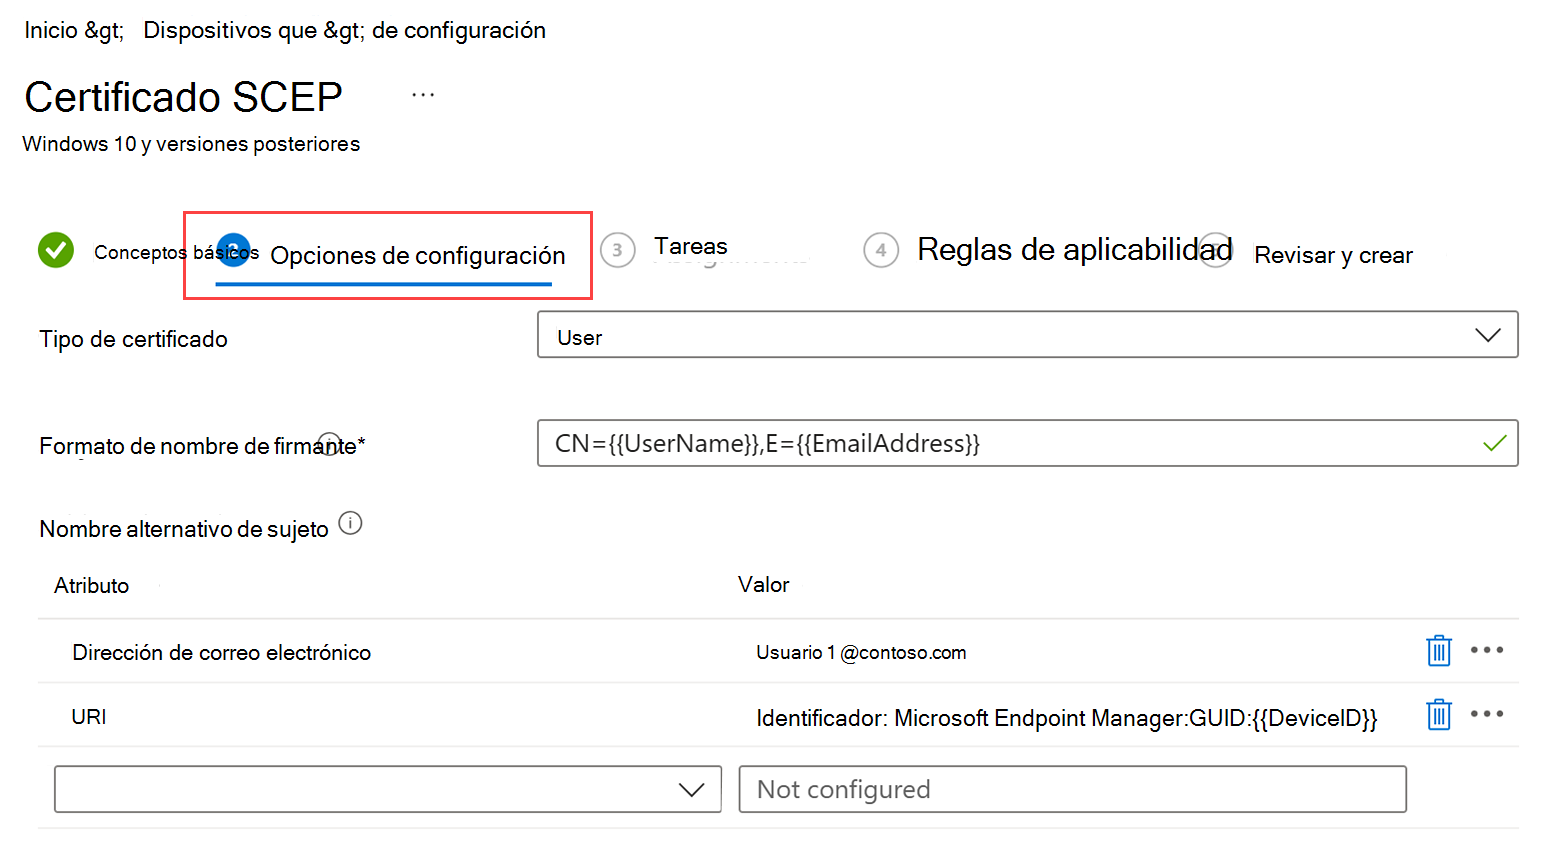Image resolution: width=1560 pixels, height=853 pixels.
Task: Click info icon beside Nombre alternativo de sujeto
Action: point(350,523)
